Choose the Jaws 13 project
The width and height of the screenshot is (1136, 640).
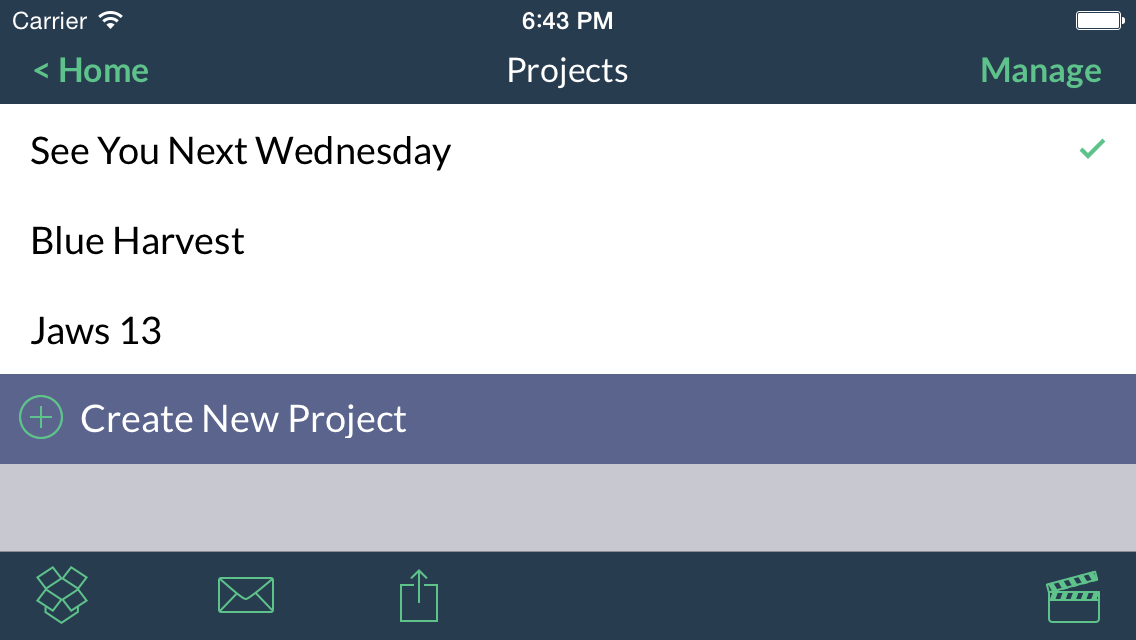coord(96,331)
